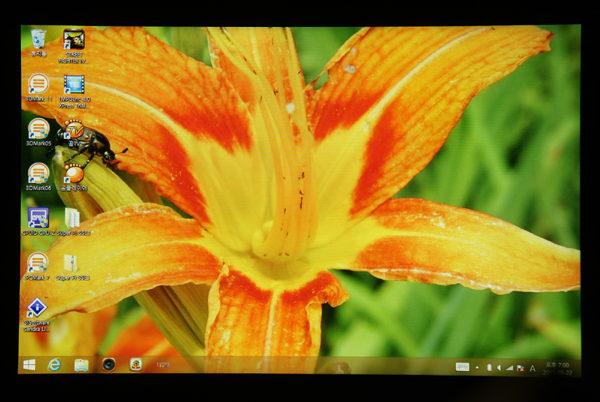This screenshot has width=600, height=402.
Task: Open the Windows Start button
Action: pos(29,365)
